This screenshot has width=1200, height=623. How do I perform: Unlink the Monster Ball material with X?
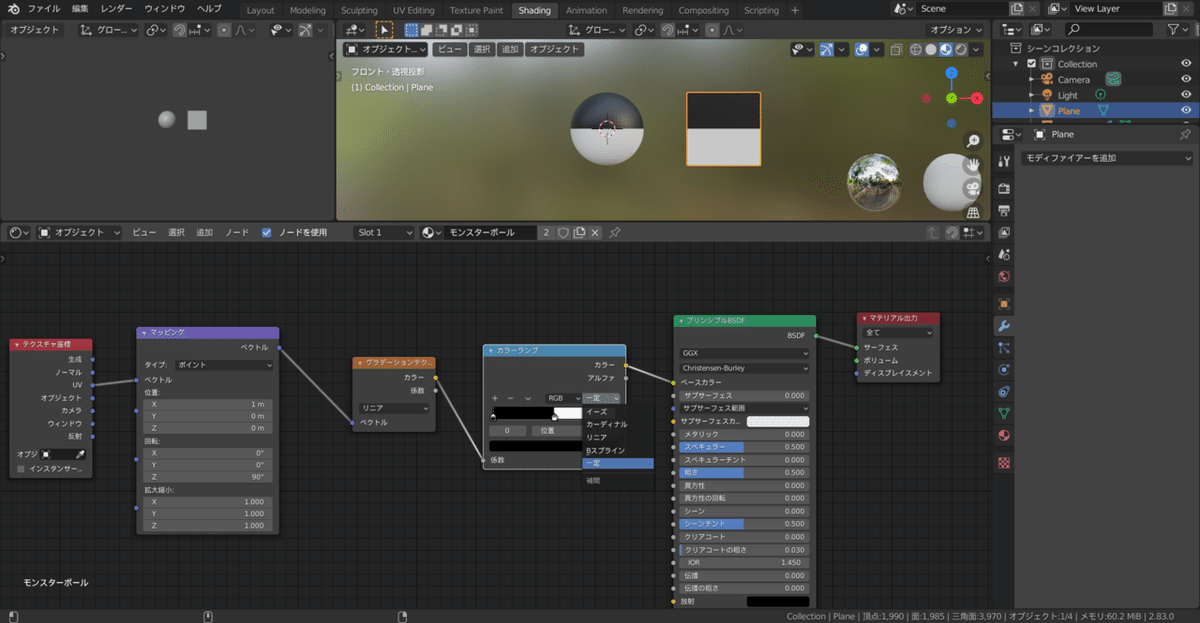click(595, 232)
